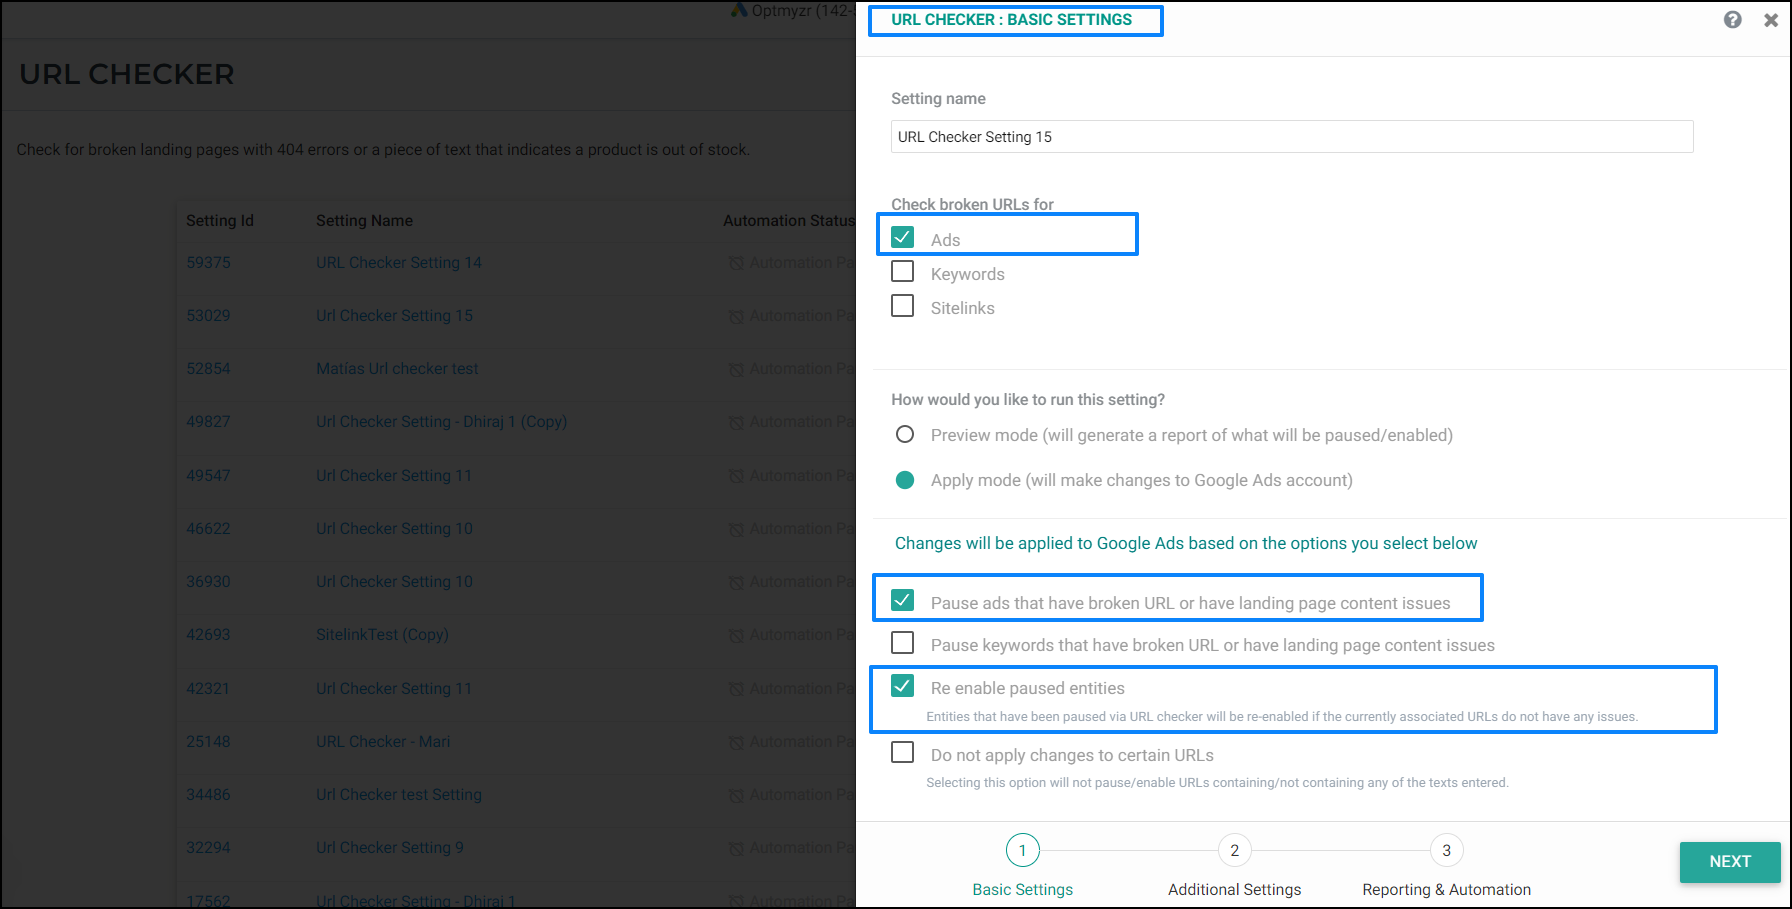Click setting ID 25148
The image size is (1792, 909).
(208, 742)
